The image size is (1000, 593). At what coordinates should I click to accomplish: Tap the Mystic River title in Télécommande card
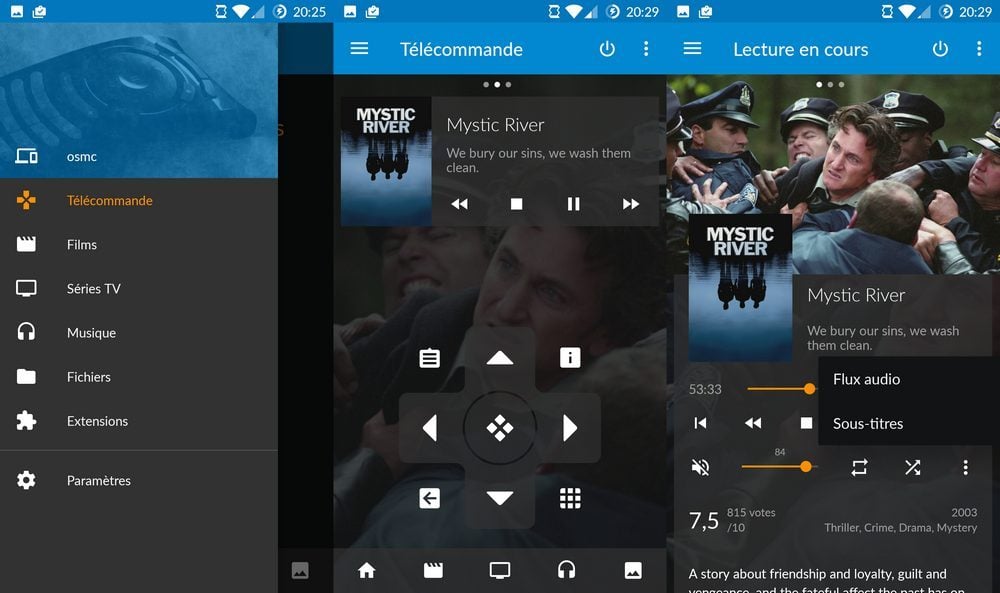pyautogui.click(x=496, y=125)
